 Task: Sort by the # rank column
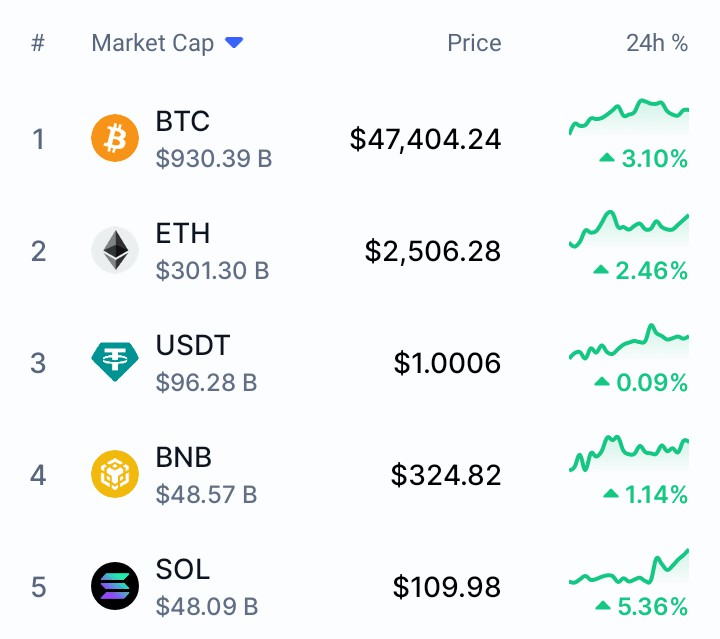coord(38,43)
